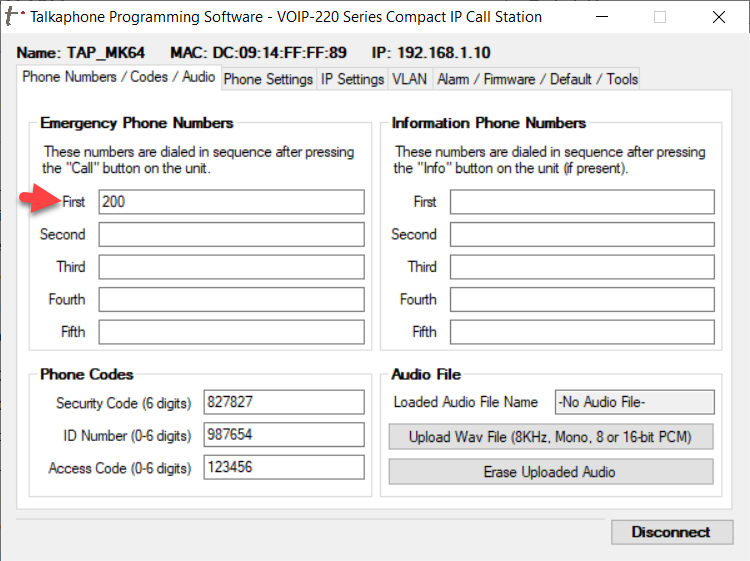Click the Information Phone Numbers group heading
This screenshot has width=750, height=561.
pos(489,123)
